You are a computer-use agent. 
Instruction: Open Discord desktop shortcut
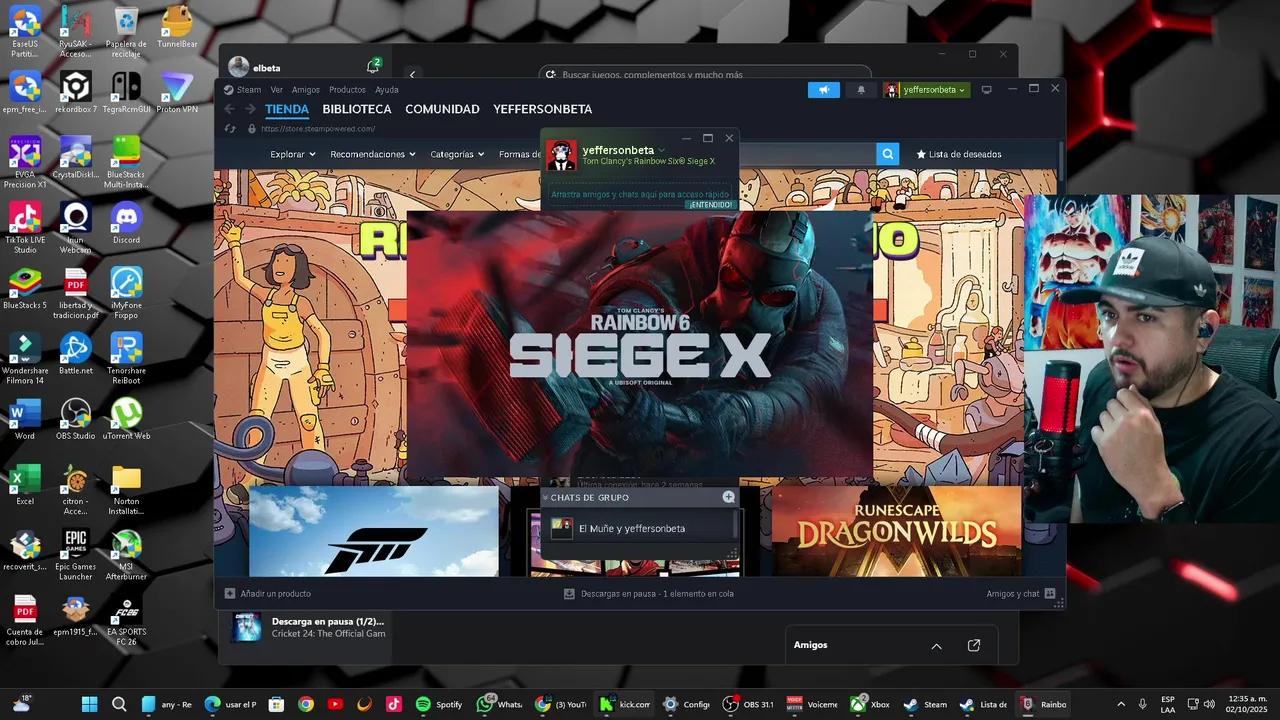point(126,223)
